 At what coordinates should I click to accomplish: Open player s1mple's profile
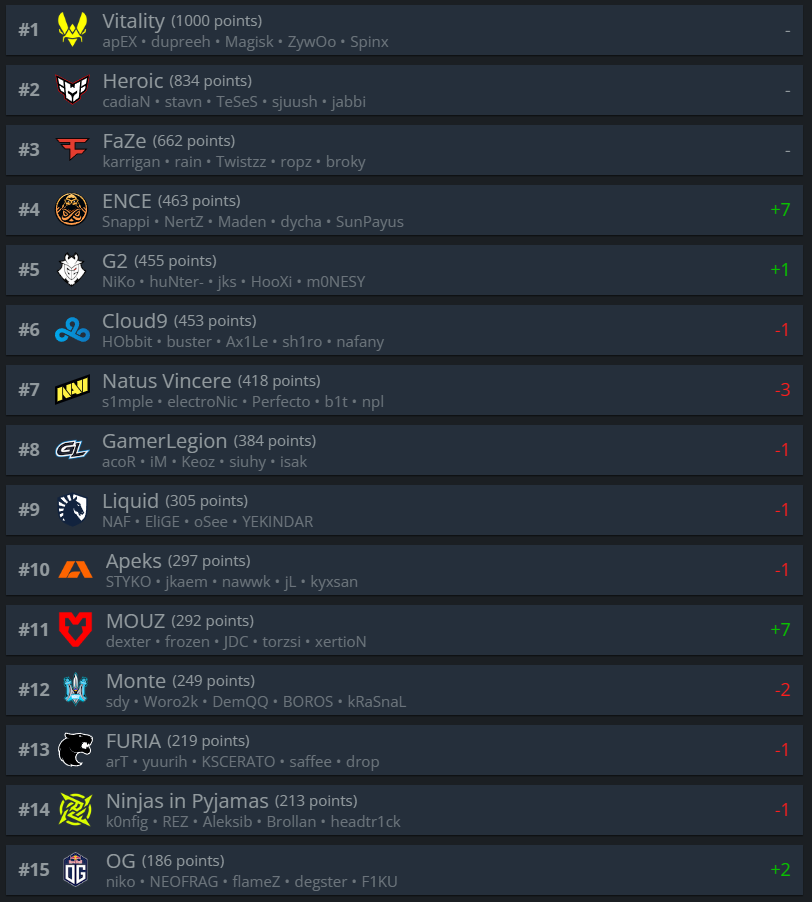click(x=128, y=402)
